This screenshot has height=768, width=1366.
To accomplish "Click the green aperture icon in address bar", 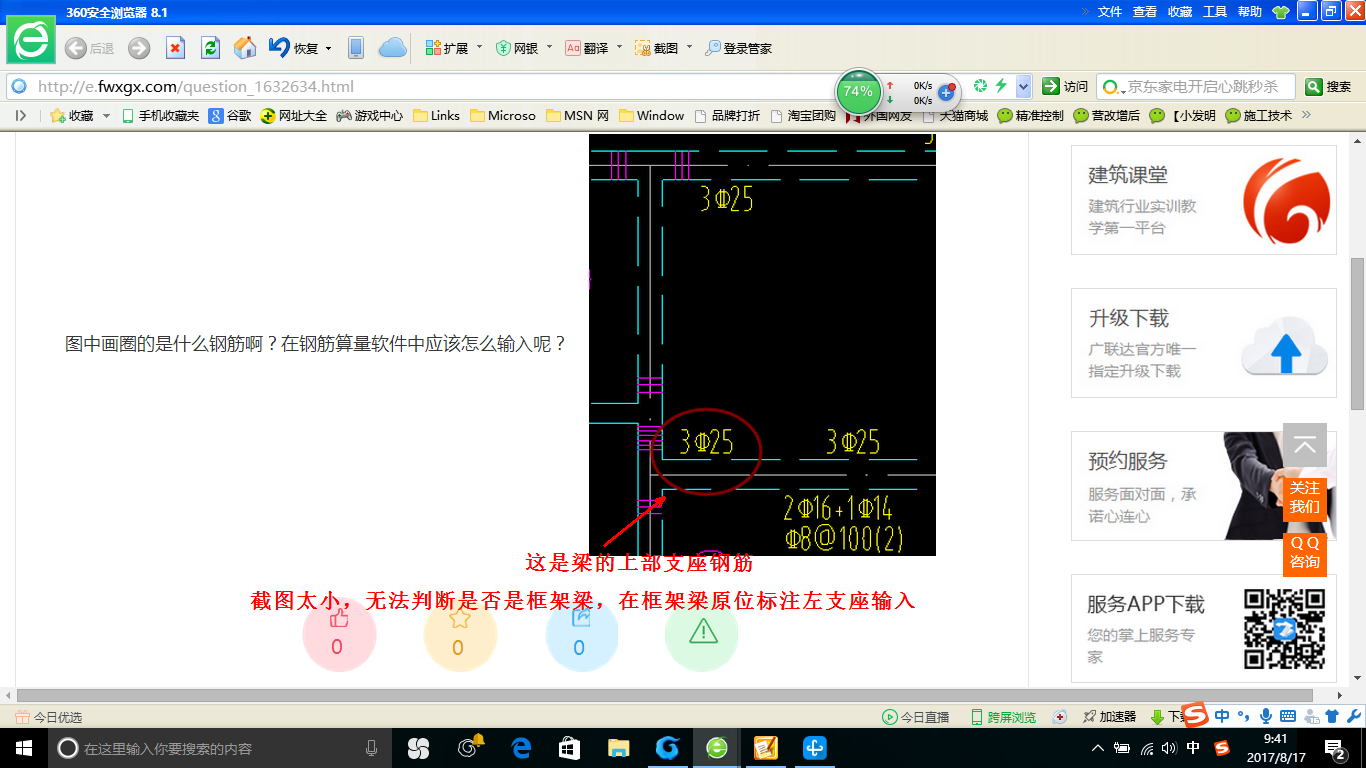I will 981,86.
